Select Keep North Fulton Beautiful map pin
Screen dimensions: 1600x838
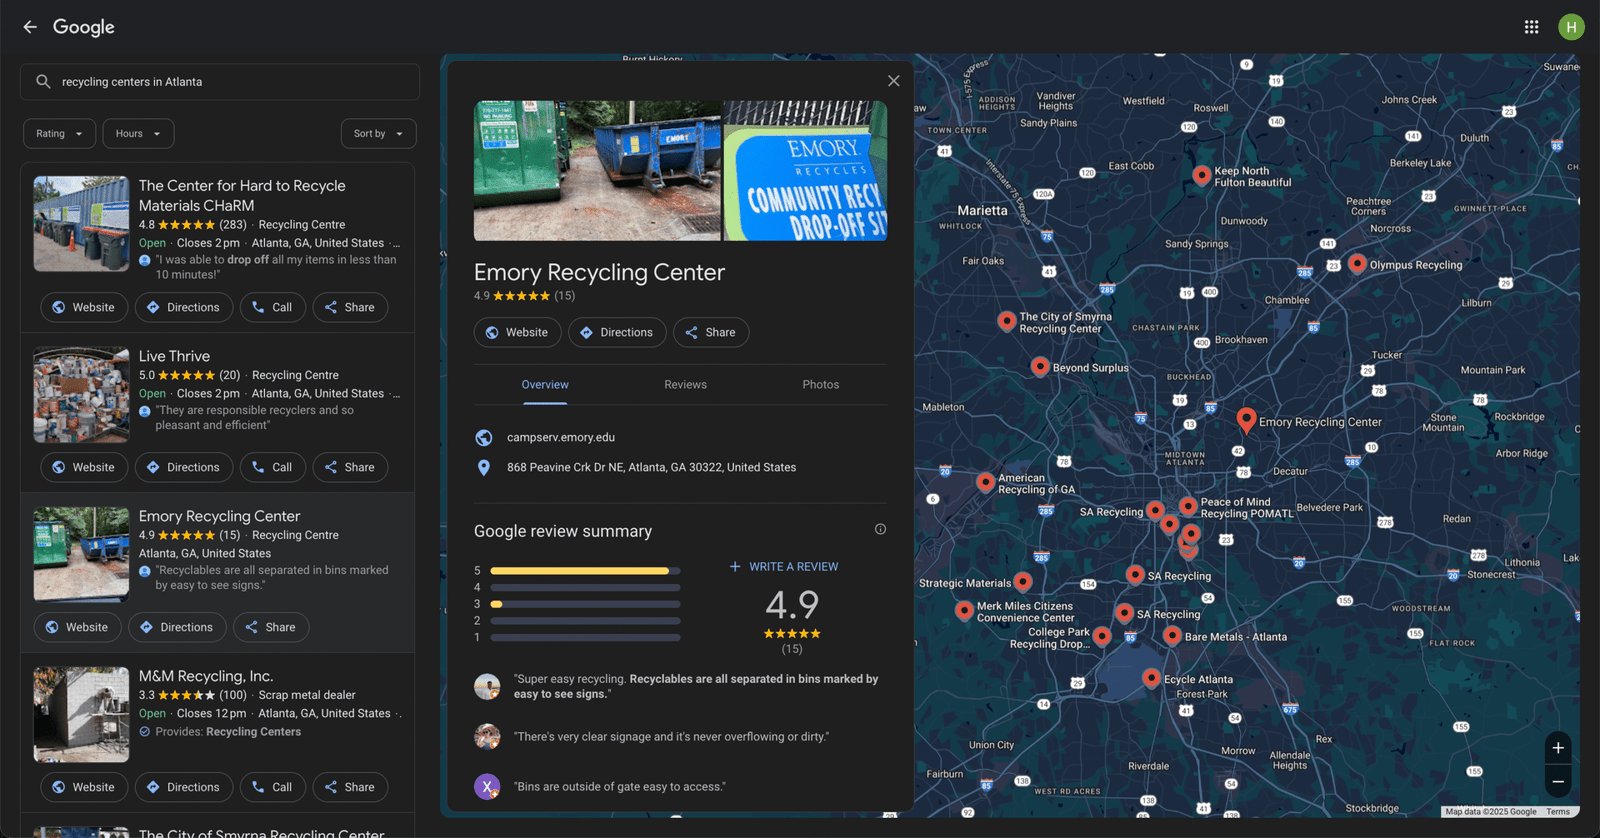(x=1202, y=176)
